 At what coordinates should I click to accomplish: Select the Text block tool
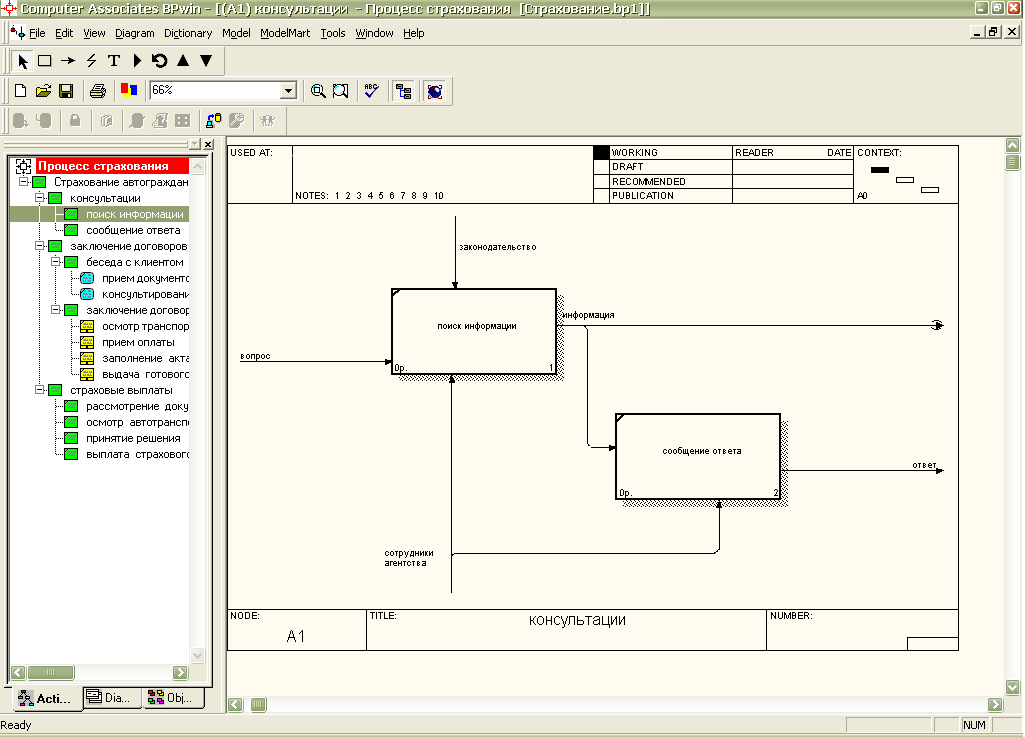[114, 61]
